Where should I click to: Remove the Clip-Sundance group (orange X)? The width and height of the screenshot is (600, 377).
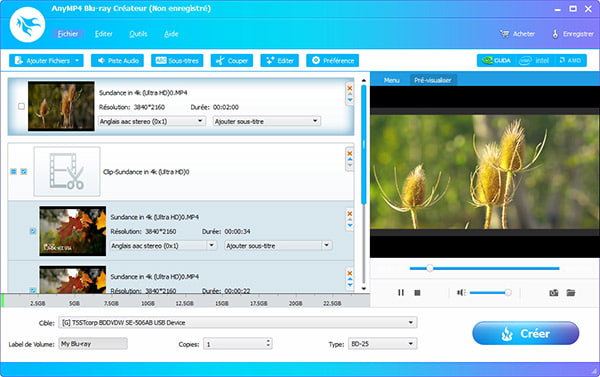pyautogui.click(x=349, y=153)
